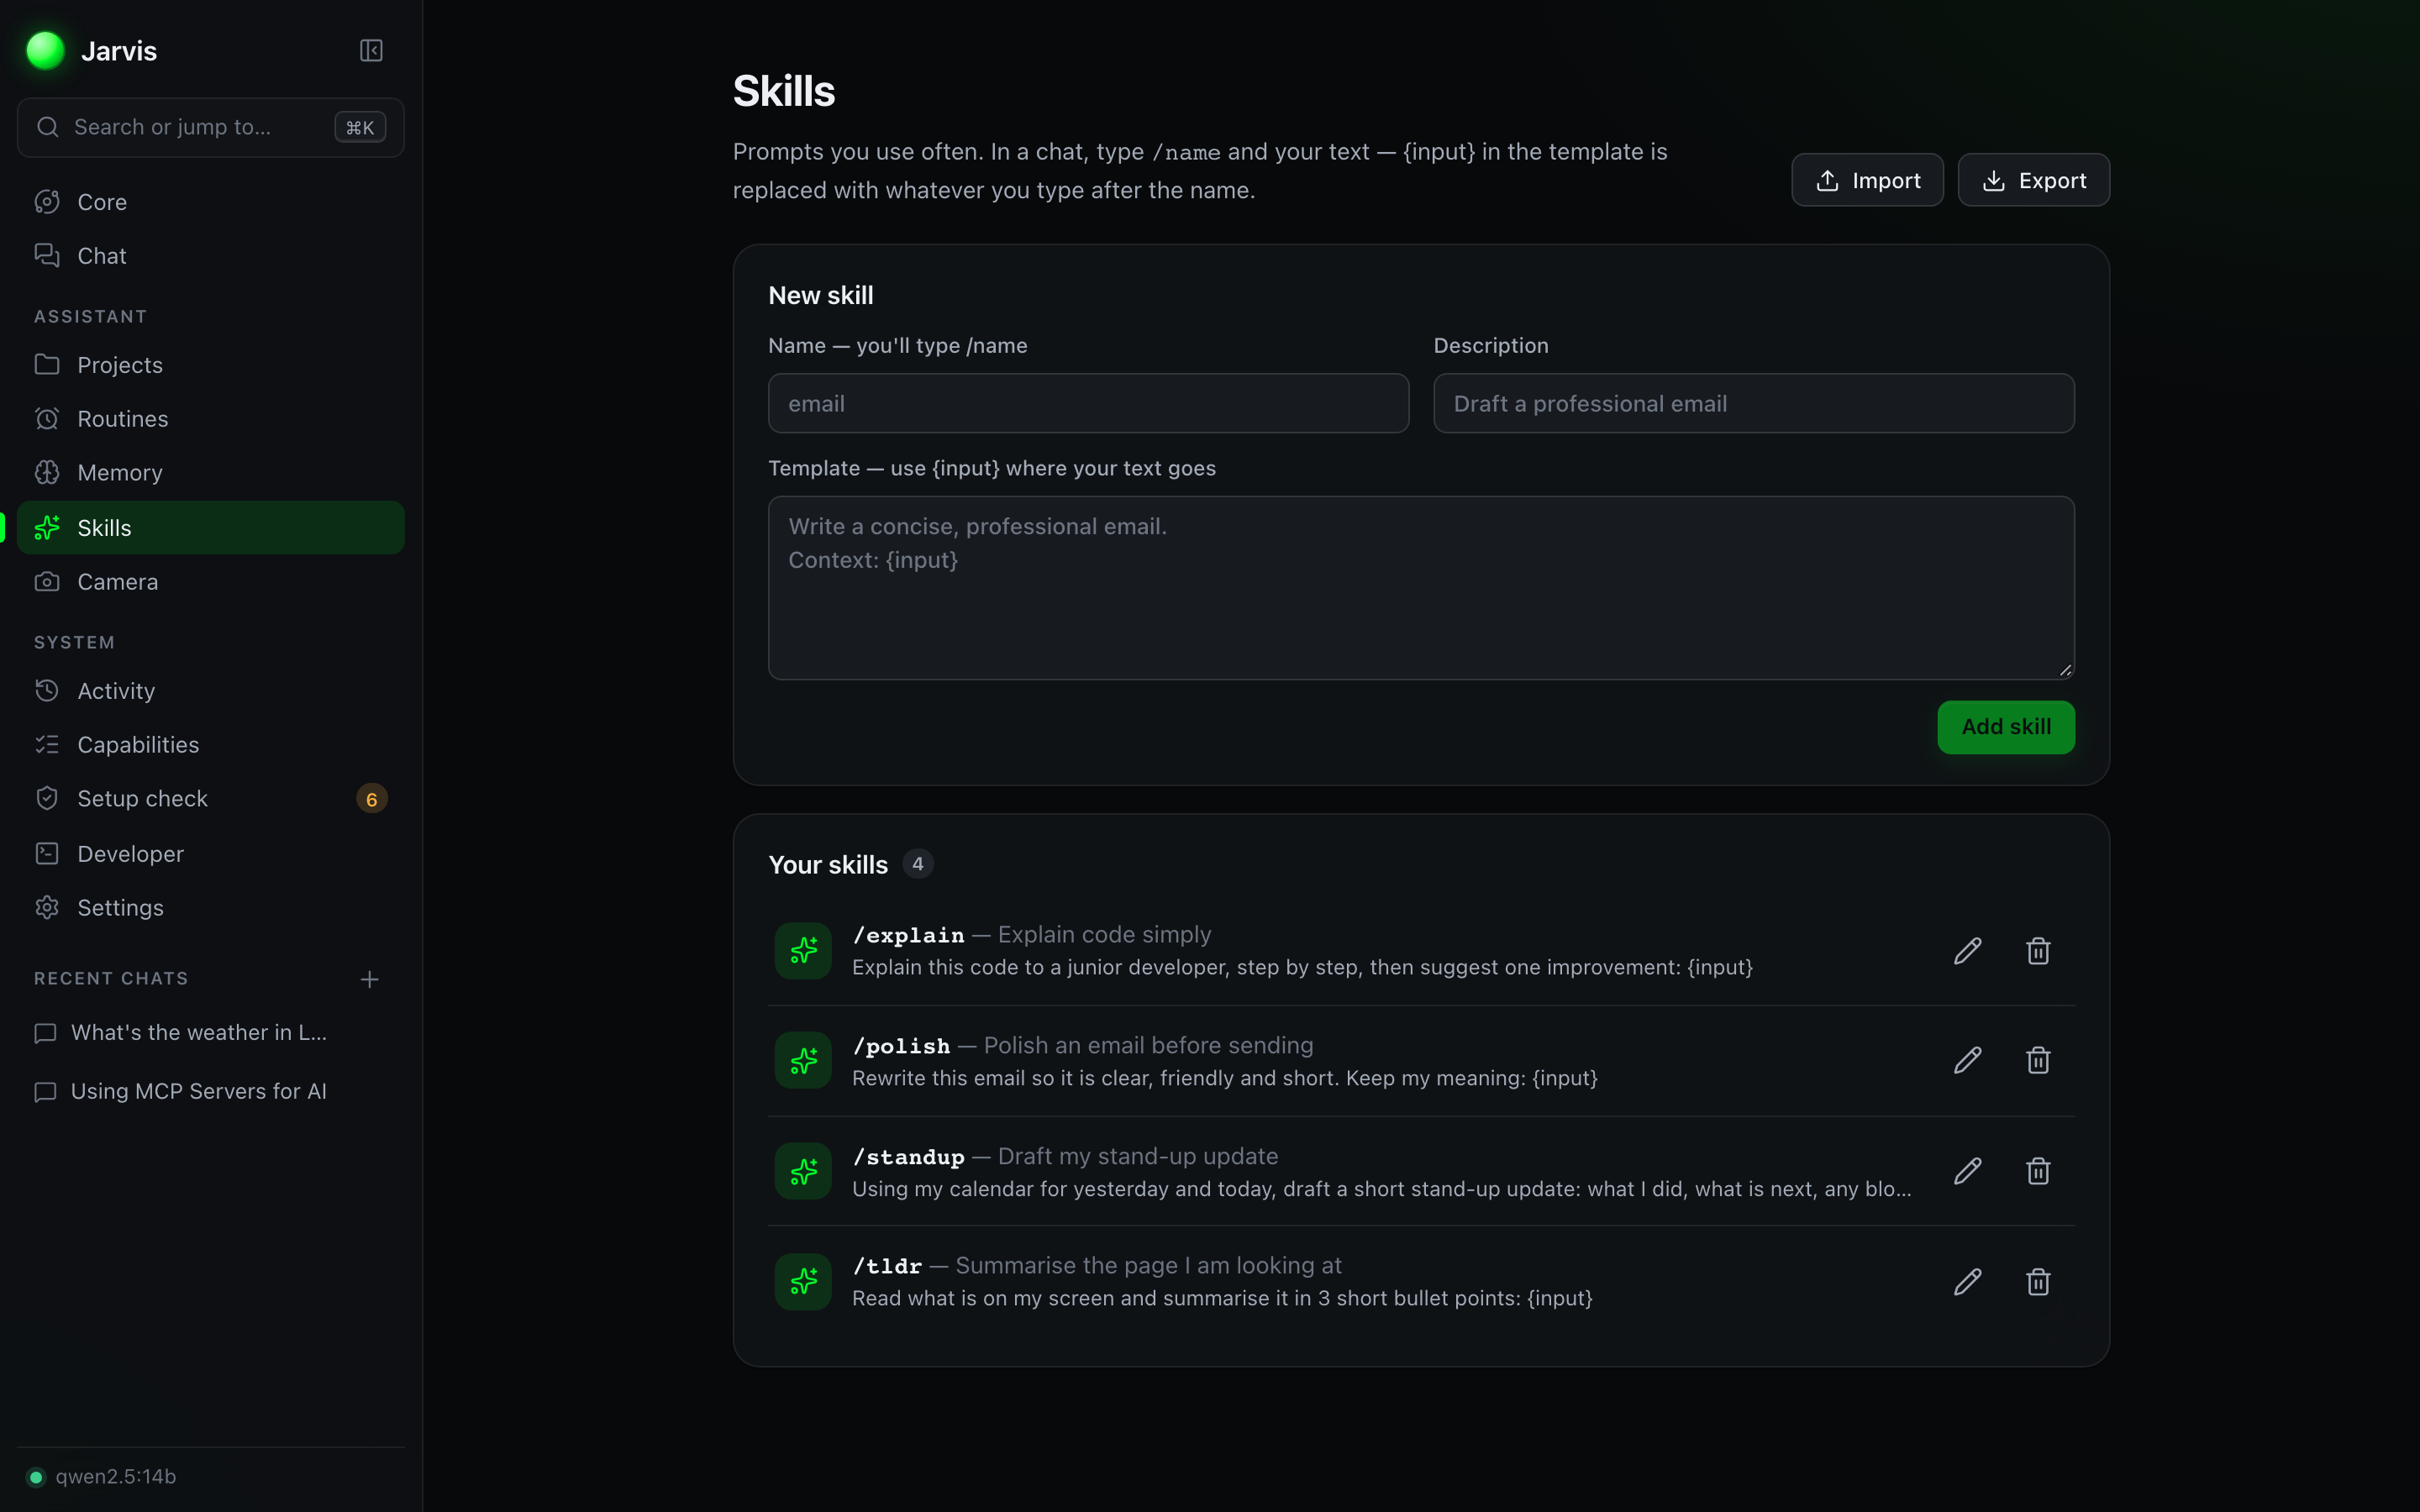
Task: Open Chat in the sidebar
Action: (211, 256)
